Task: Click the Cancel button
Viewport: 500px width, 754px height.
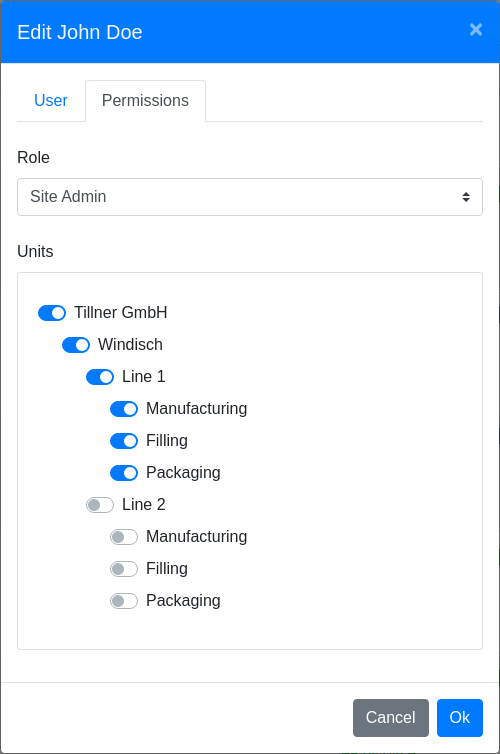Action: 391,717
